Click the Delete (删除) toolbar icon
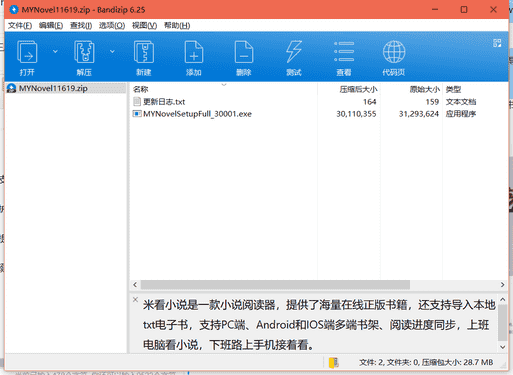The width and height of the screenshot is (513, 375). [x=244, y=52]
